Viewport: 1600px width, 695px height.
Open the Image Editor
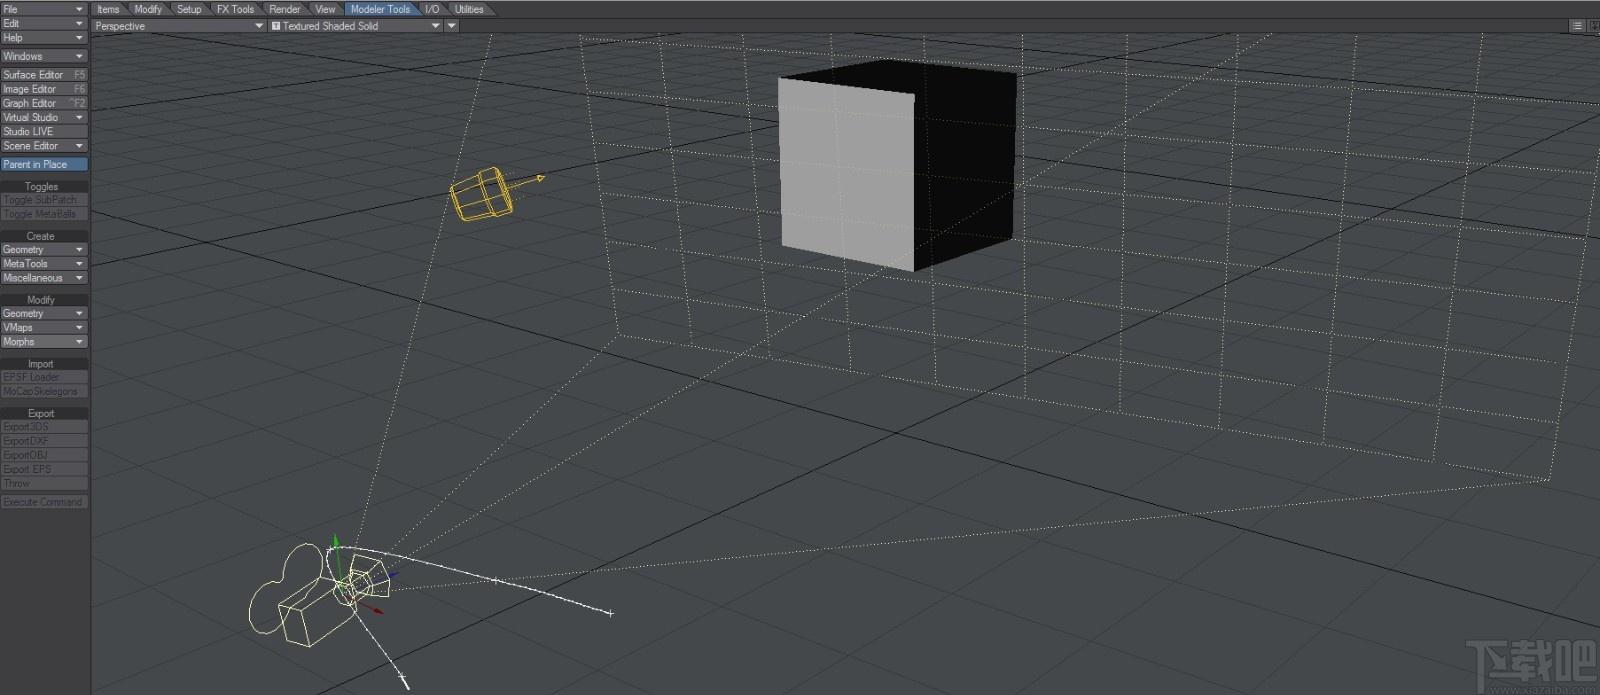pos(44,89)
